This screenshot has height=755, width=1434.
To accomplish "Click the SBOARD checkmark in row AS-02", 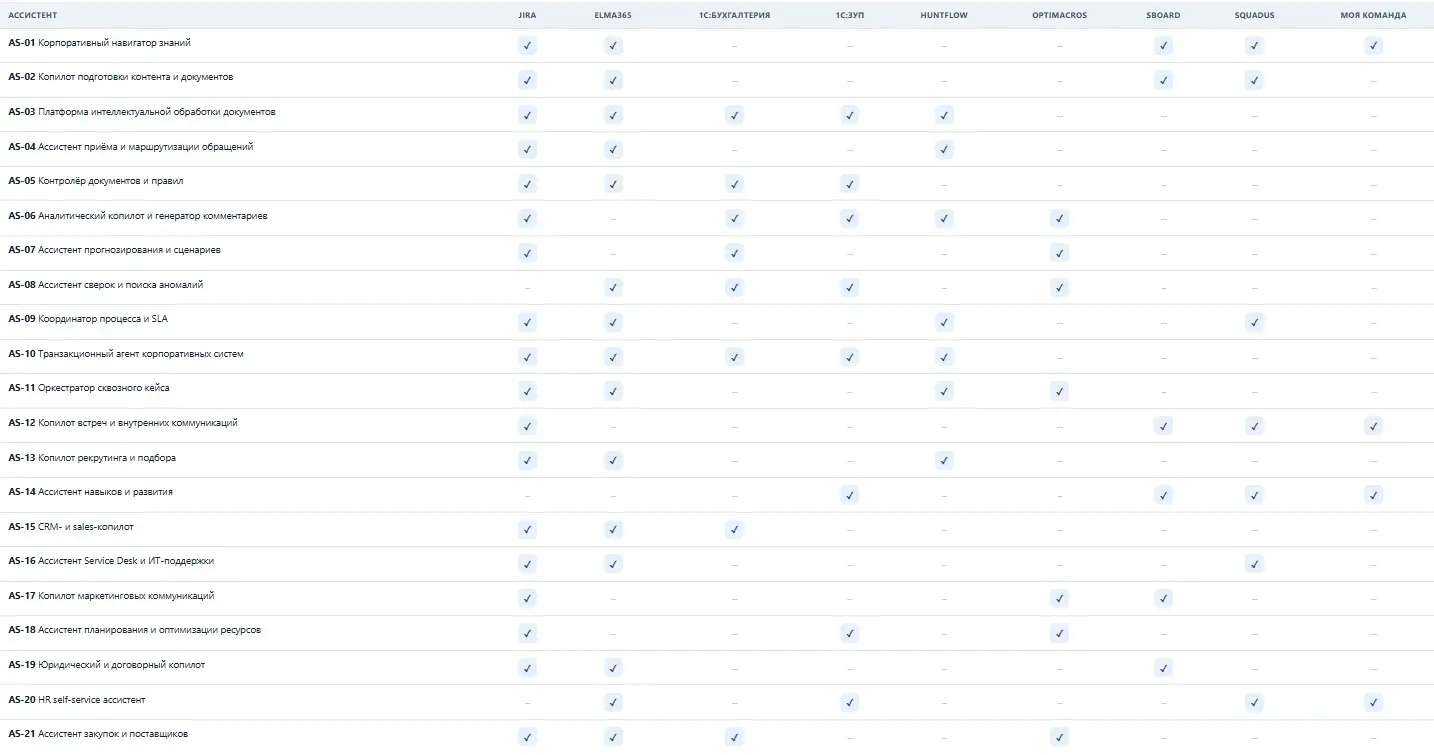I will [1162, 80].
